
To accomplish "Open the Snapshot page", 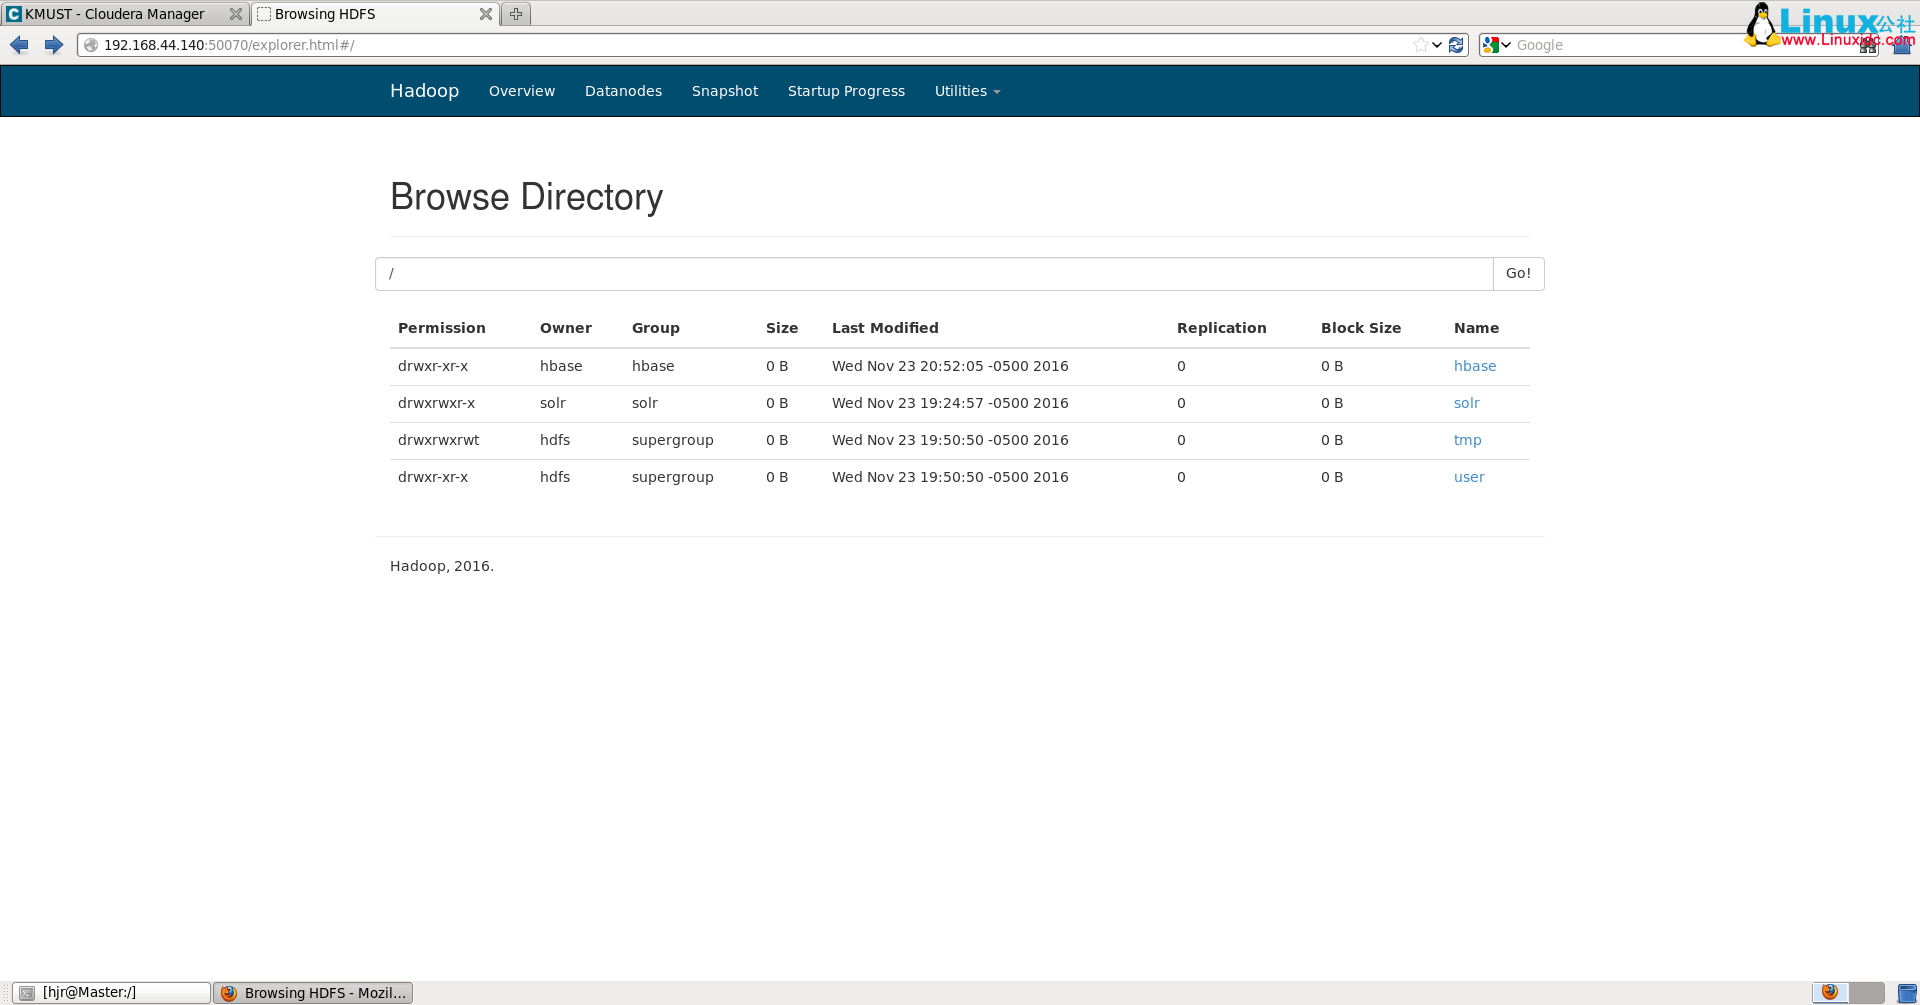I will [x=724, y=91].
